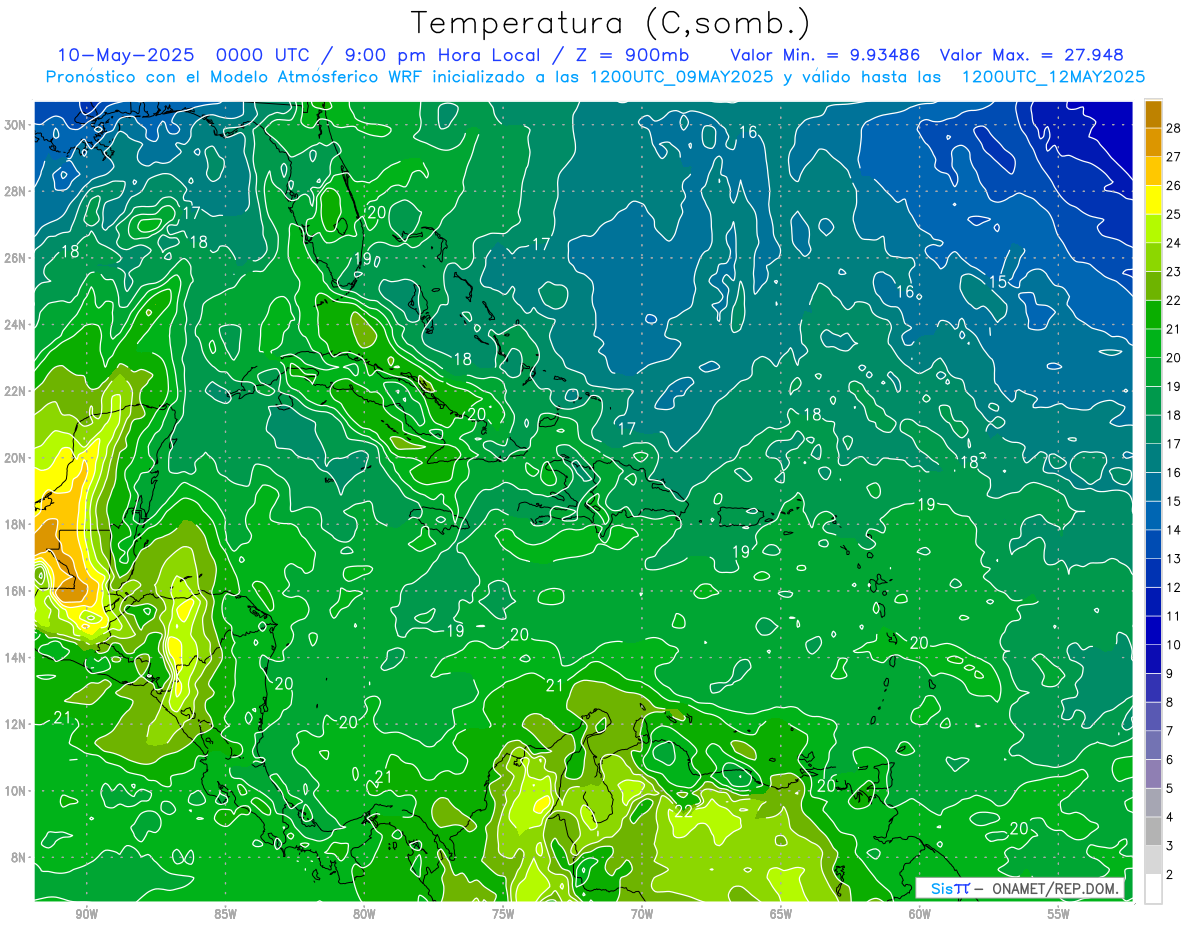Click "Valor Max. = 27.948" text

click(x=1031, y=55)
